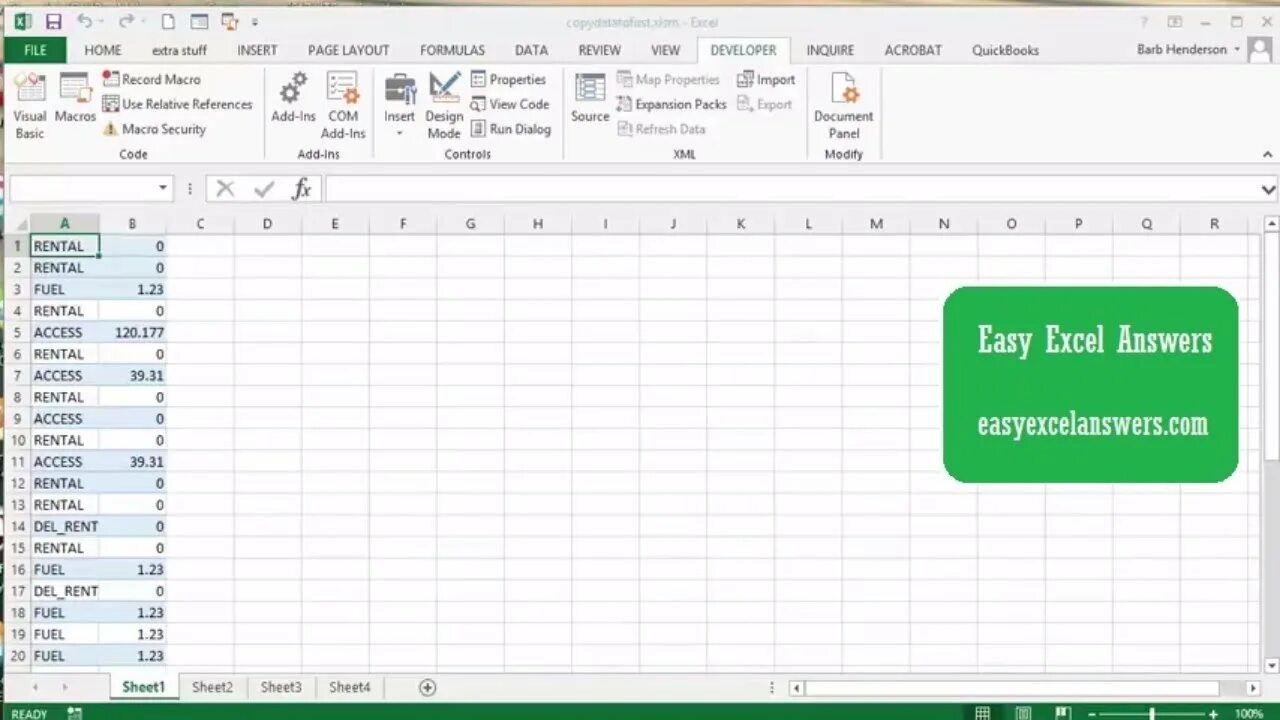
Task: Open COM Add-Ins manager
Action: click(343, 106)
